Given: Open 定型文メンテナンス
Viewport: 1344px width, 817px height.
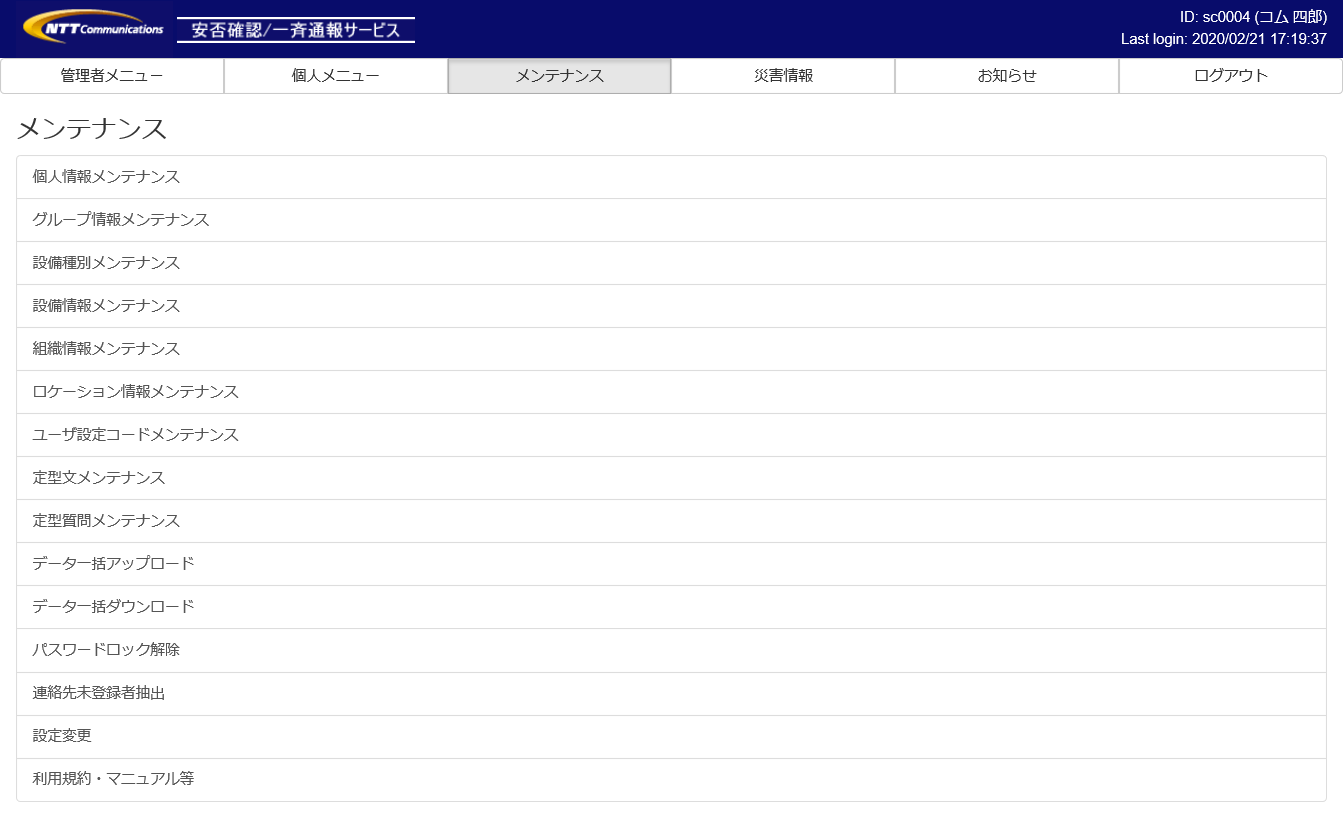Looking at the screenshot, I should point(99,478).
